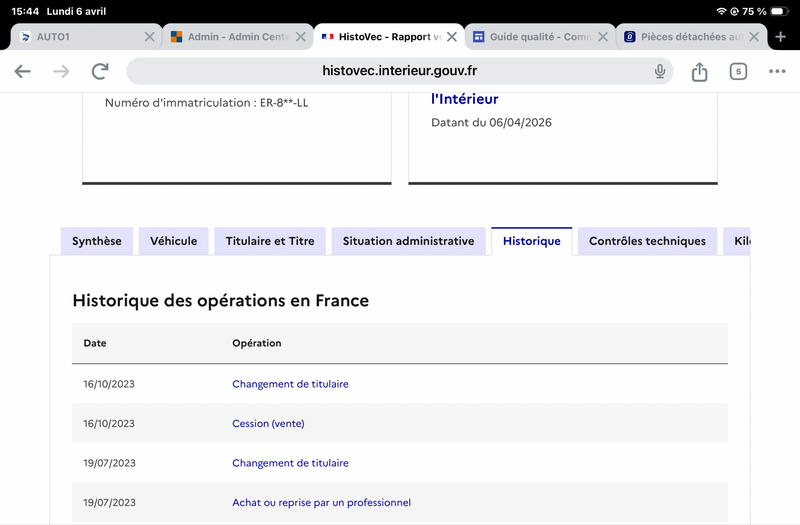Close the Admin Center browser tab
Image resolution: width=800 pixels, height=525 pixels.
(301, 37)
